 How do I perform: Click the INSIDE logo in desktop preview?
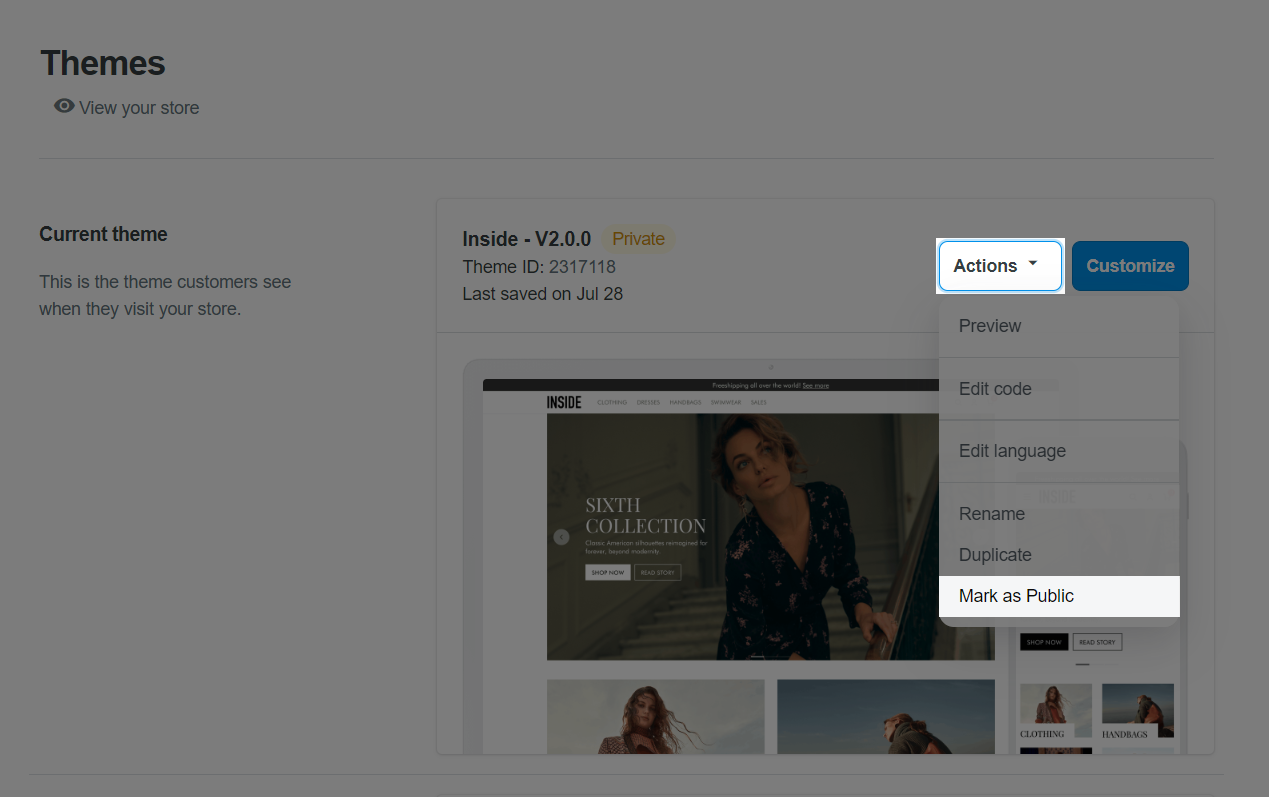[564, 402]
